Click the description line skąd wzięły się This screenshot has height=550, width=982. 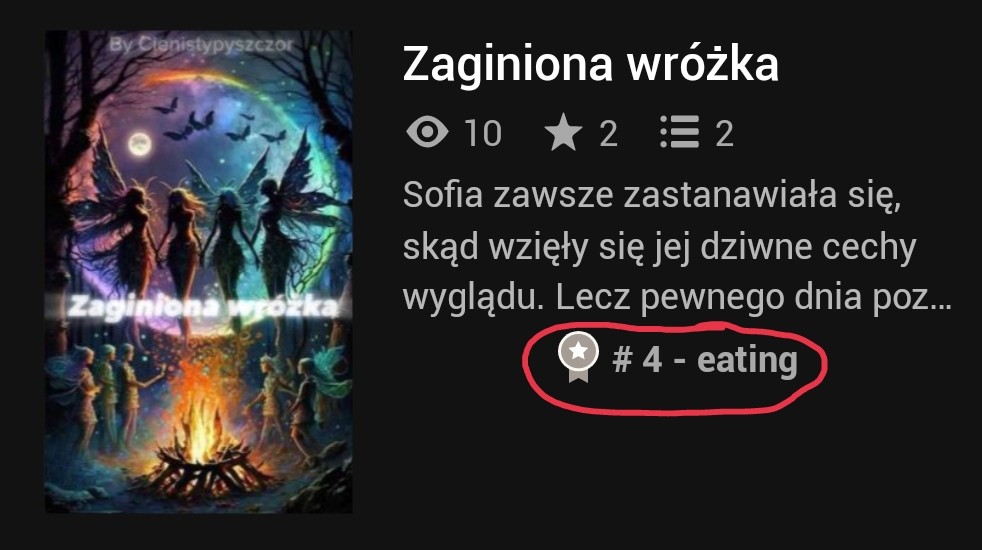tap(659, 247)
